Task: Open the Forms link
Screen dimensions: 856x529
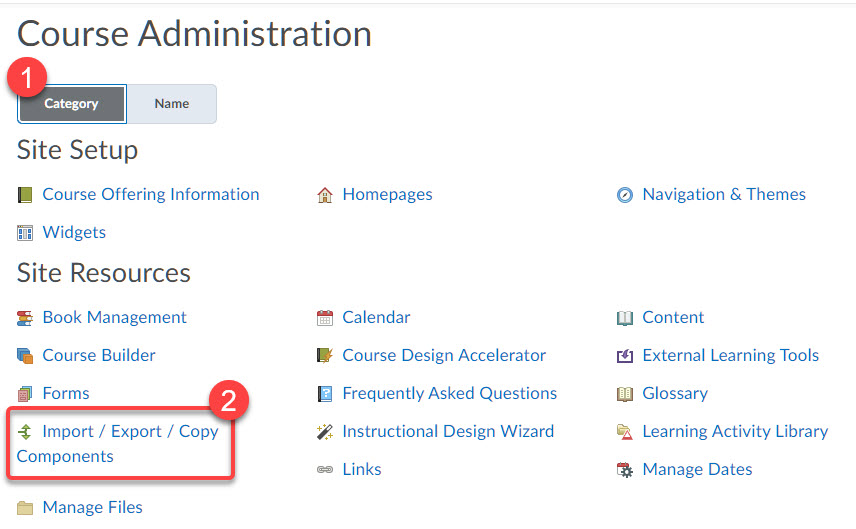Action: tap(66, 393)
